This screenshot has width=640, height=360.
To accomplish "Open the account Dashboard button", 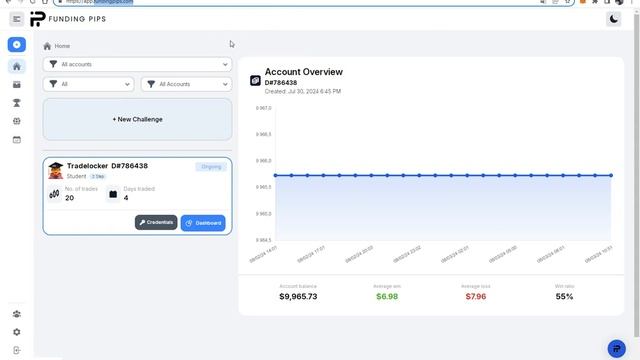I will point(203,223).
